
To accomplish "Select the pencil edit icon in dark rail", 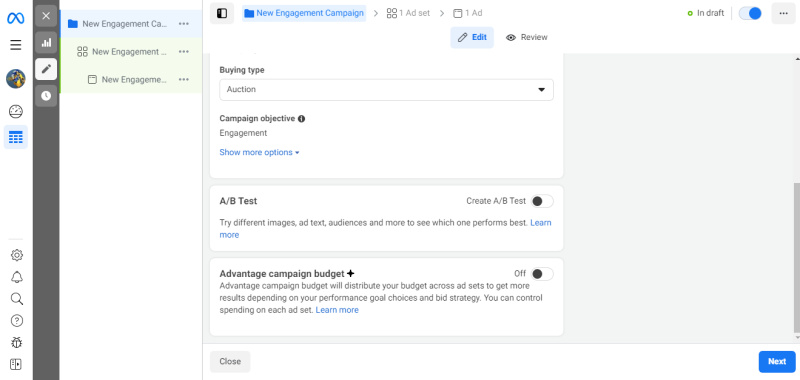I will click(46, 69).
